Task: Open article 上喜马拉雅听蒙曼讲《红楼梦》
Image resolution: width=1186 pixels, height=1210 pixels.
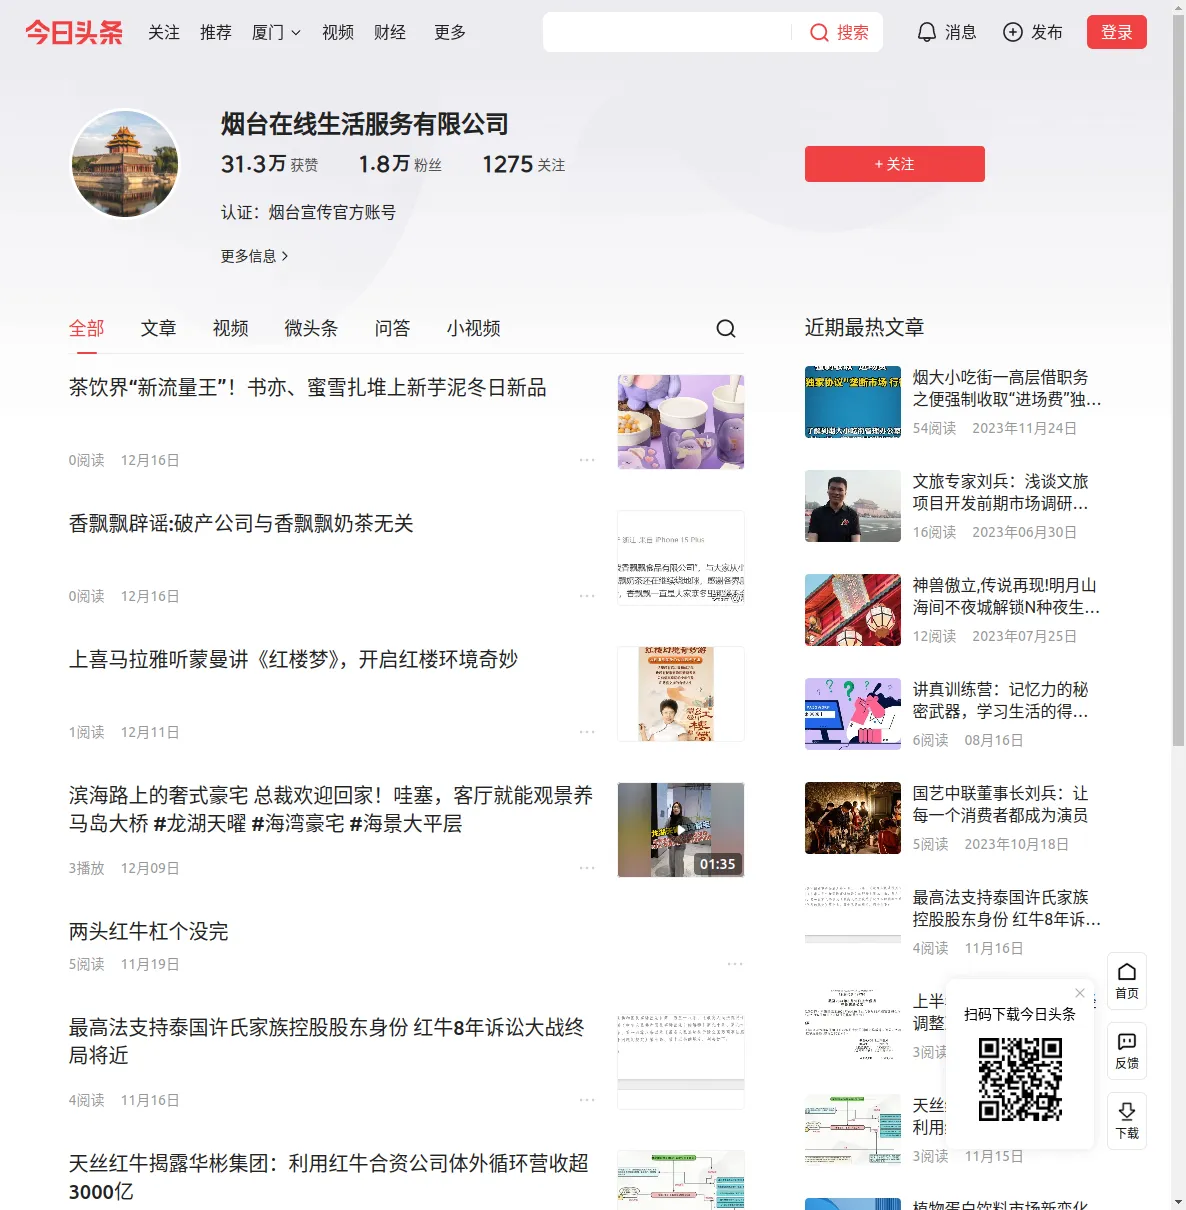Action: pyautogui.click(x=293, y=660)
